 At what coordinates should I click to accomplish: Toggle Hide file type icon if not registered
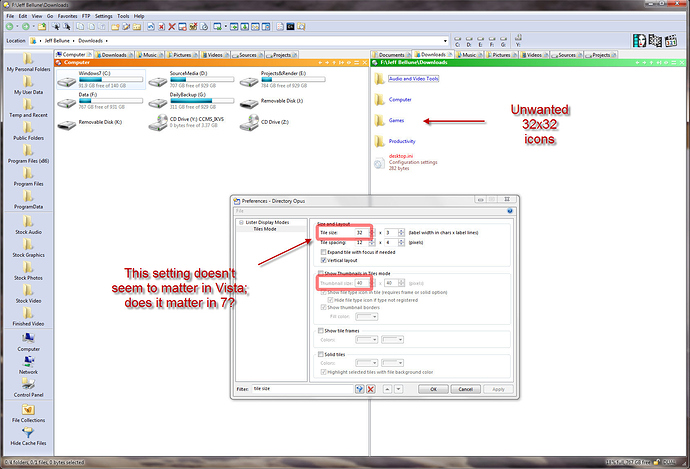click(330, 300)
